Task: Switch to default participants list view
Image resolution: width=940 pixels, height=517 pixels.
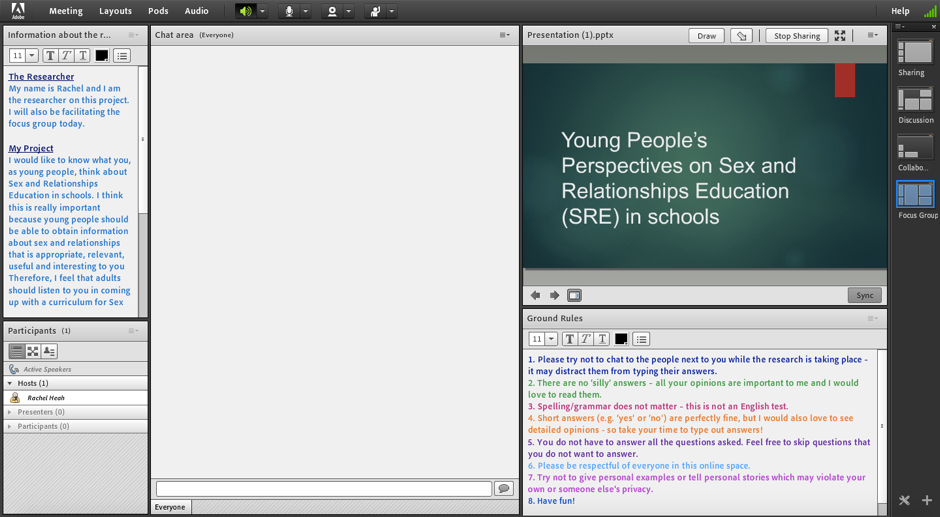Action: (x=16, y=351)
